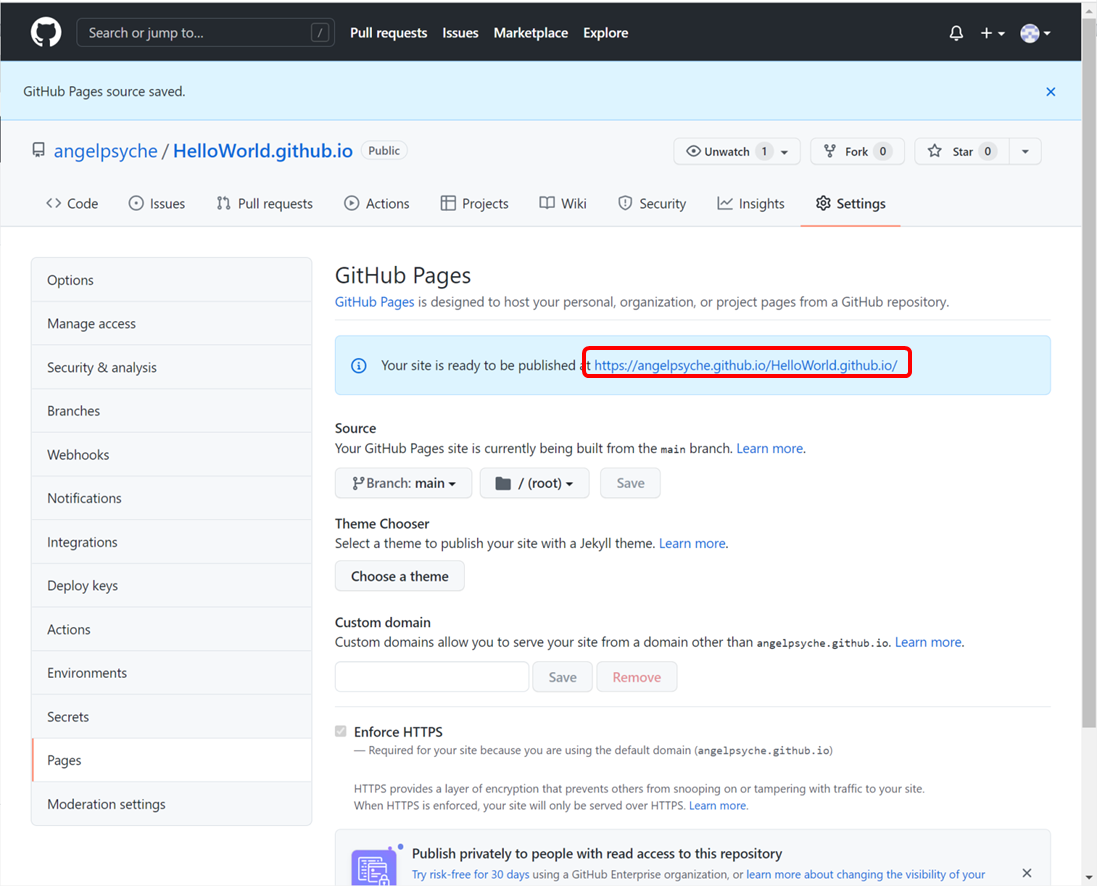This screenshot has width=1097, height=886.
Task: Select Options in settings sidebar
Action: pyautogui.click(x=171, y=280)
